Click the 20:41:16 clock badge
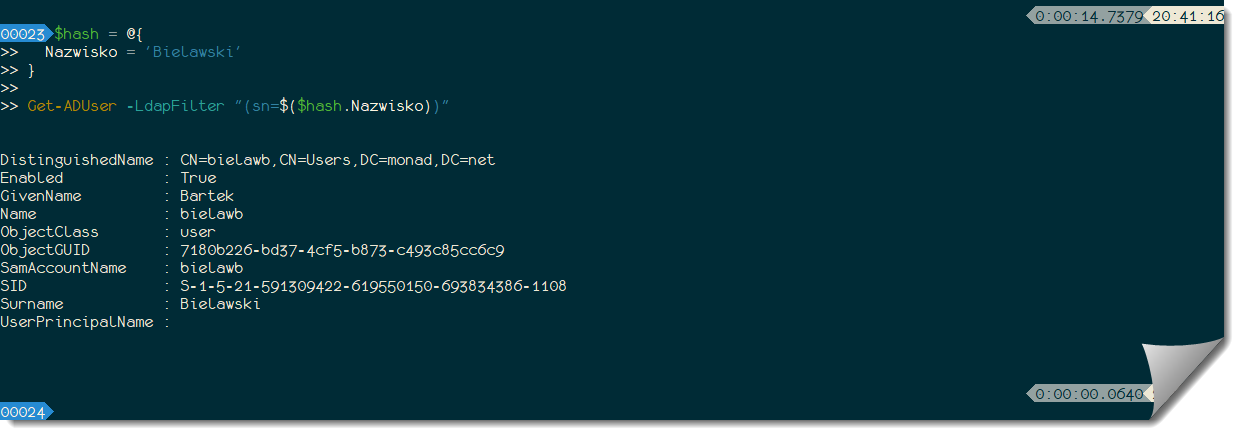1239x435 pixels. (x=1187, y=16)
